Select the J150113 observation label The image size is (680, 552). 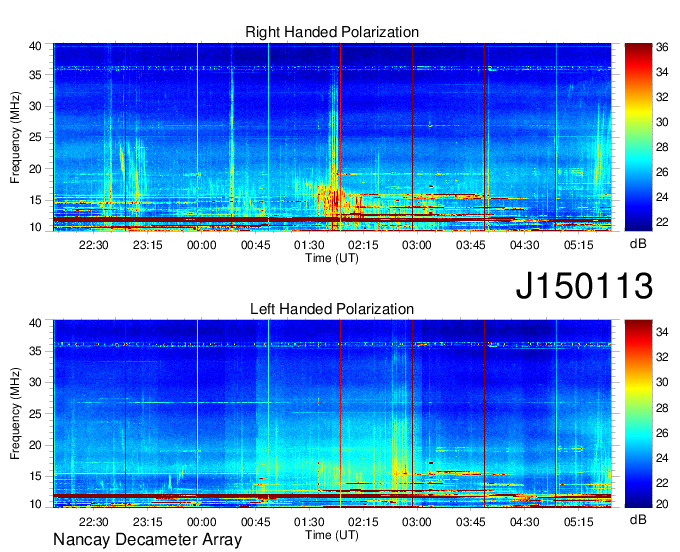click(584, 285)
